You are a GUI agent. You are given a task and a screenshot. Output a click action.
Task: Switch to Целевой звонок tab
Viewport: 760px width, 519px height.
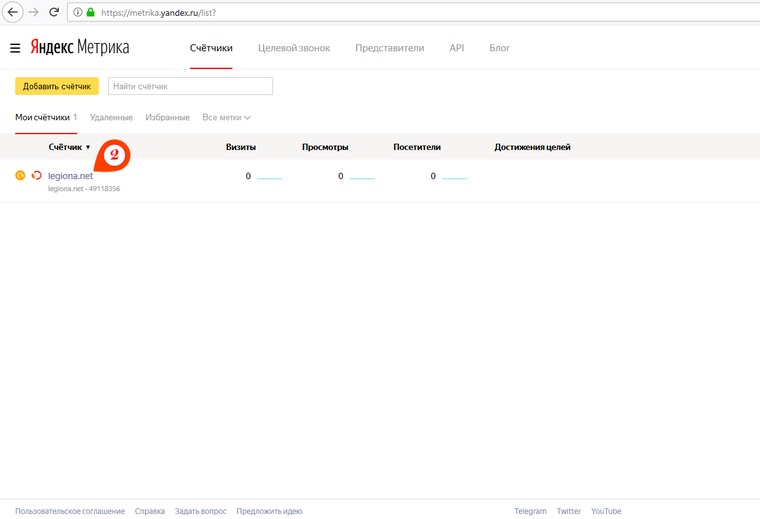click(x=293, y=48)
